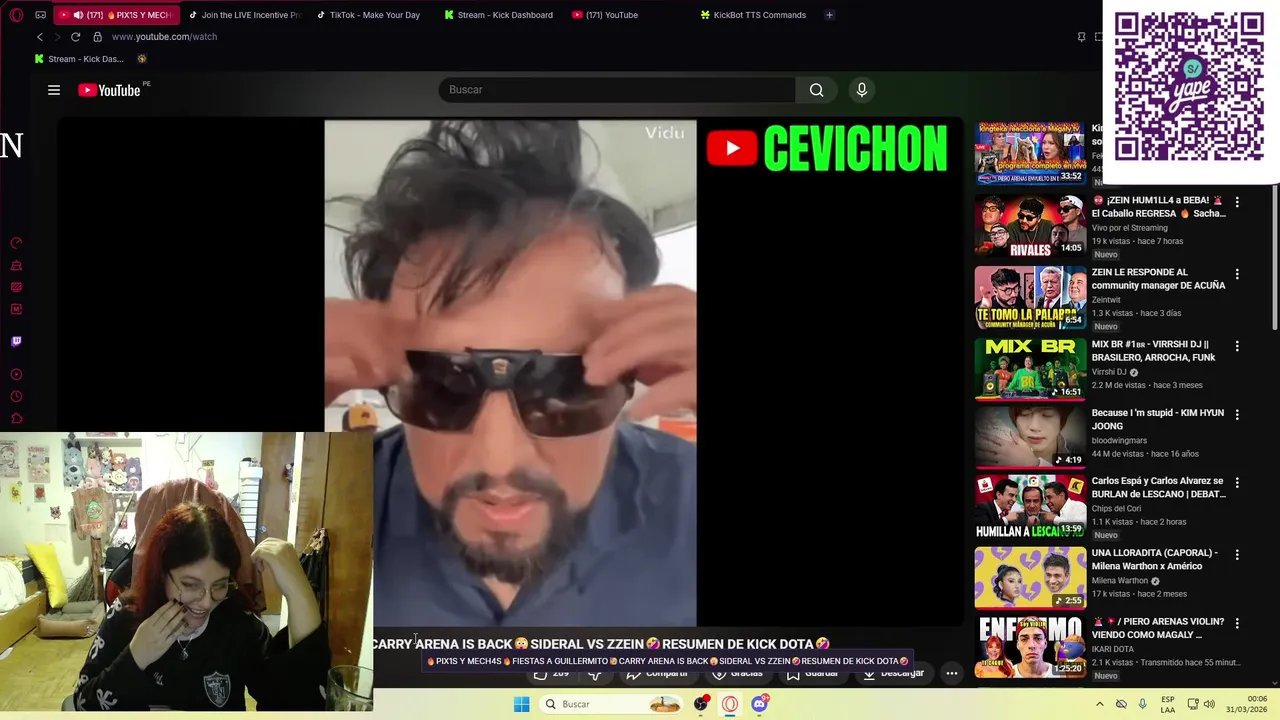1280x720 pixels.
Task: Click the Gracias thanks button
Action: point(737,673)
